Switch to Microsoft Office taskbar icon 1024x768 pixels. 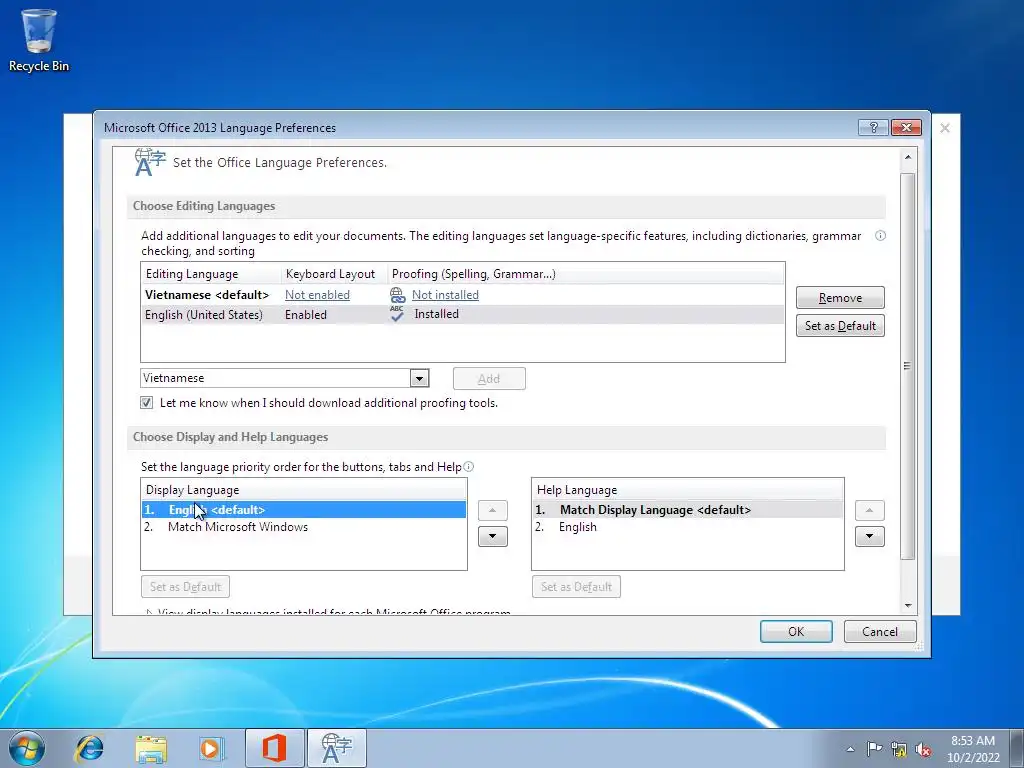click(x=274, y=748)
